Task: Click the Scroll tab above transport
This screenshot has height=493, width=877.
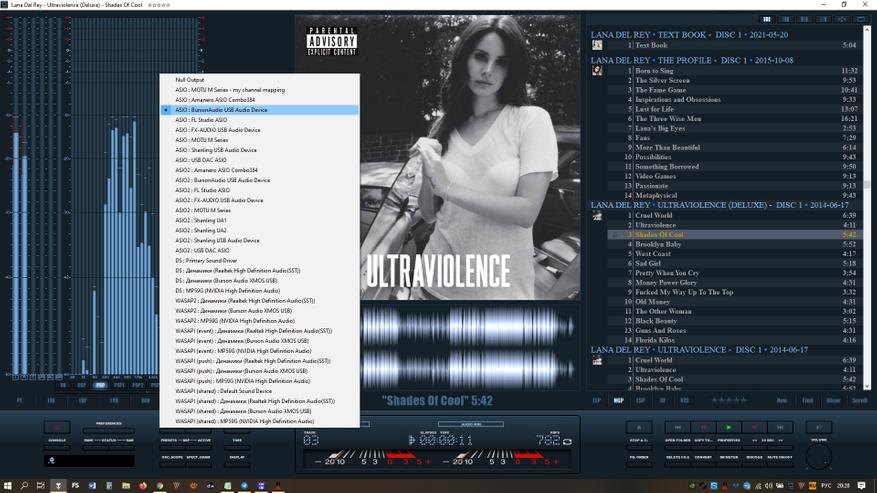Action: pos(860,400)
